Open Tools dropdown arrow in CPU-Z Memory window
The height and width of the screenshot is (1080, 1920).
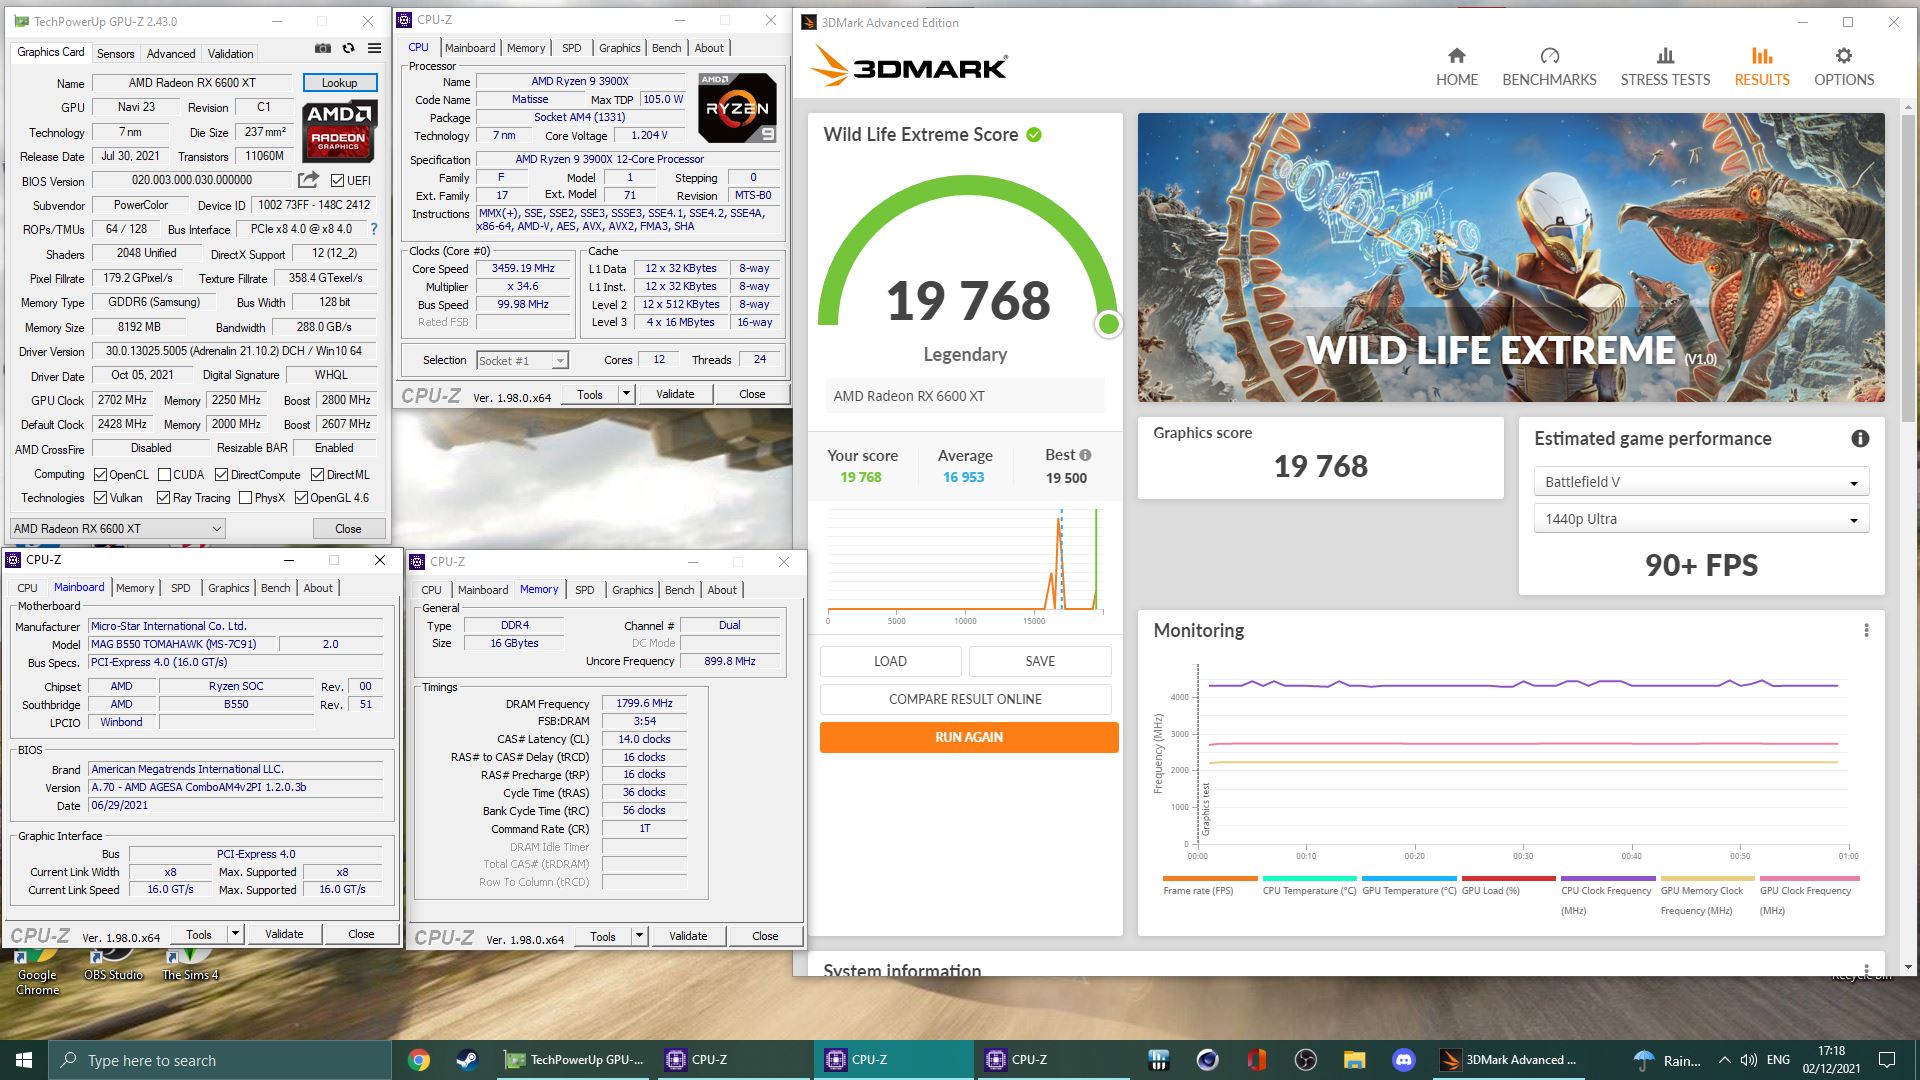(639, 936)
